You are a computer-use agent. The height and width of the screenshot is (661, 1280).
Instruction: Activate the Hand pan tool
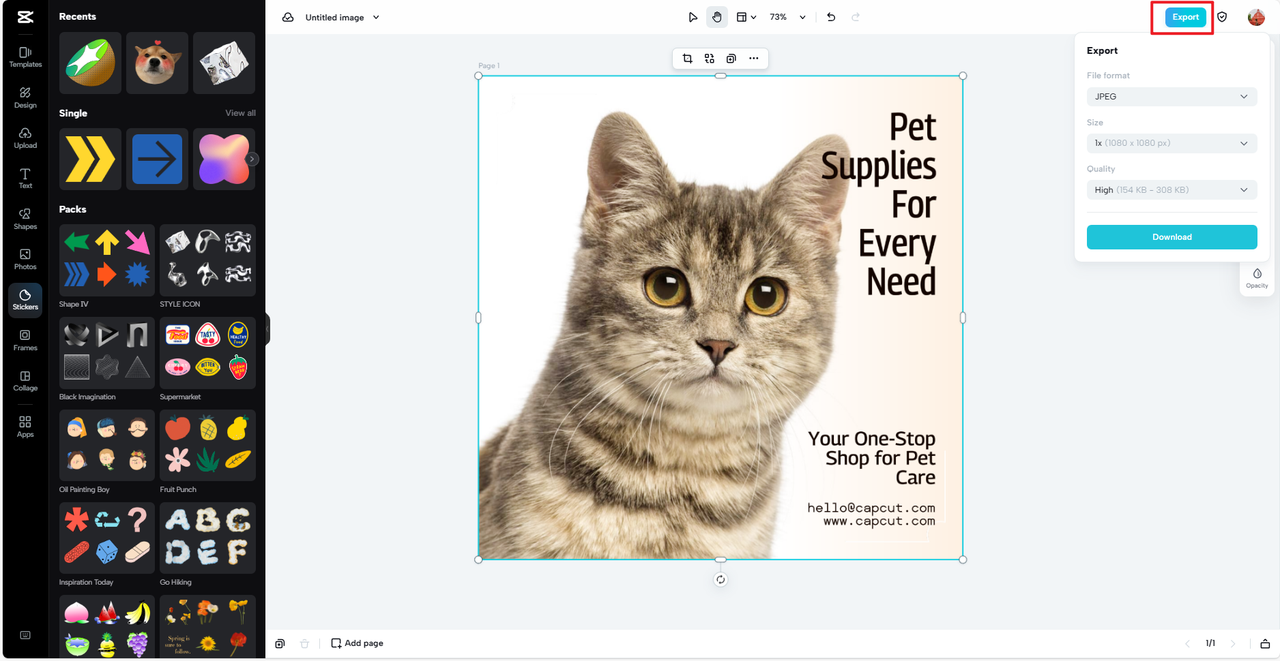717,17
